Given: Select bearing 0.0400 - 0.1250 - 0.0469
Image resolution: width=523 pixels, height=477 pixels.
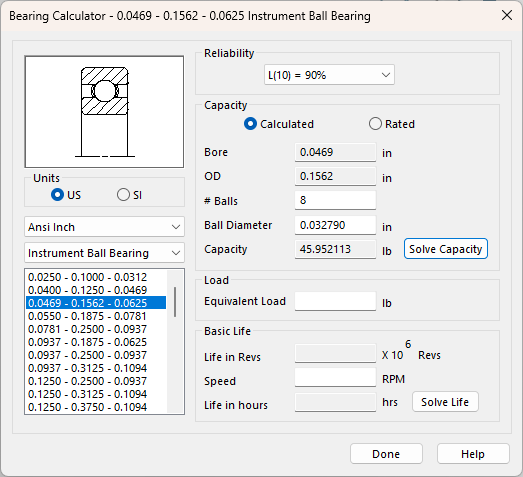Looking at the screenshot, I should click(x=96, y=290).
